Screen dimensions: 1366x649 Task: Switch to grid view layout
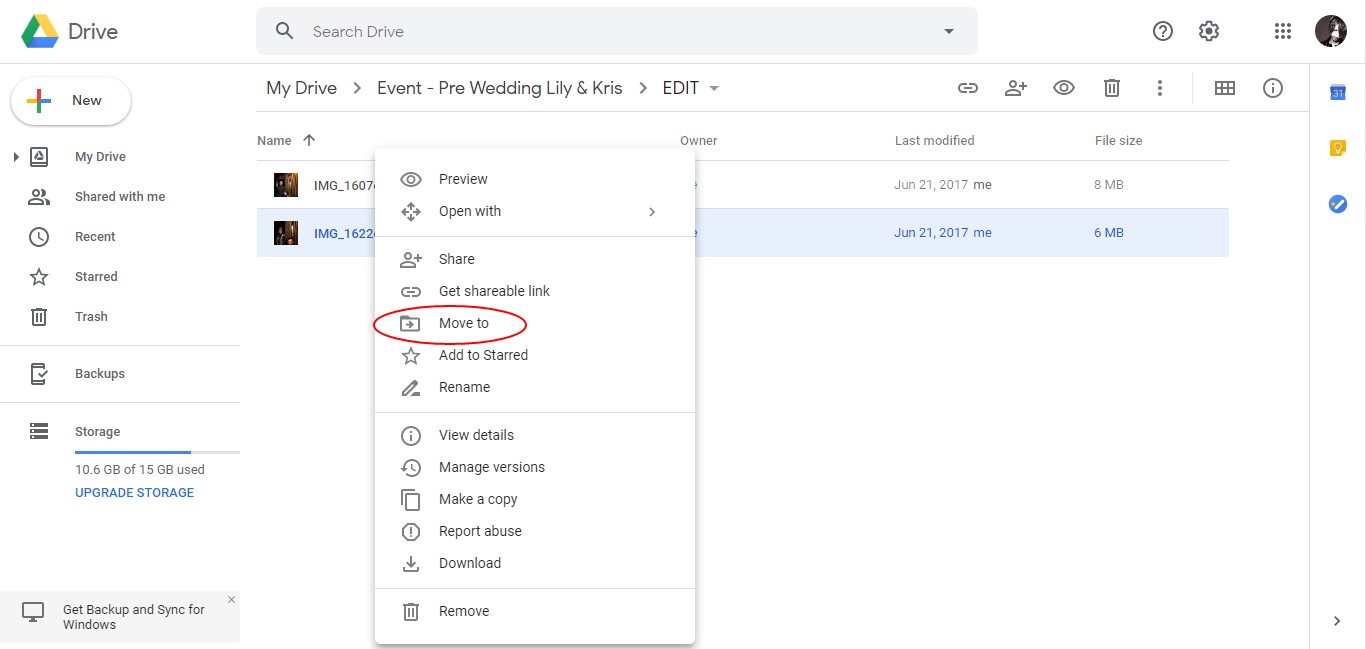point(1225,88)
